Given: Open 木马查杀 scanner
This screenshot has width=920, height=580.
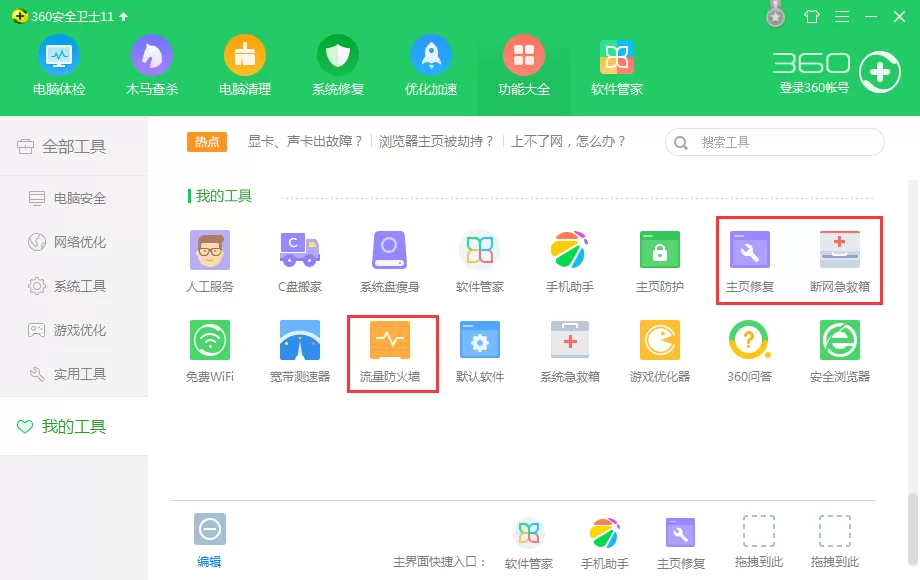Looking at the screenshot, I should point(151,66).
